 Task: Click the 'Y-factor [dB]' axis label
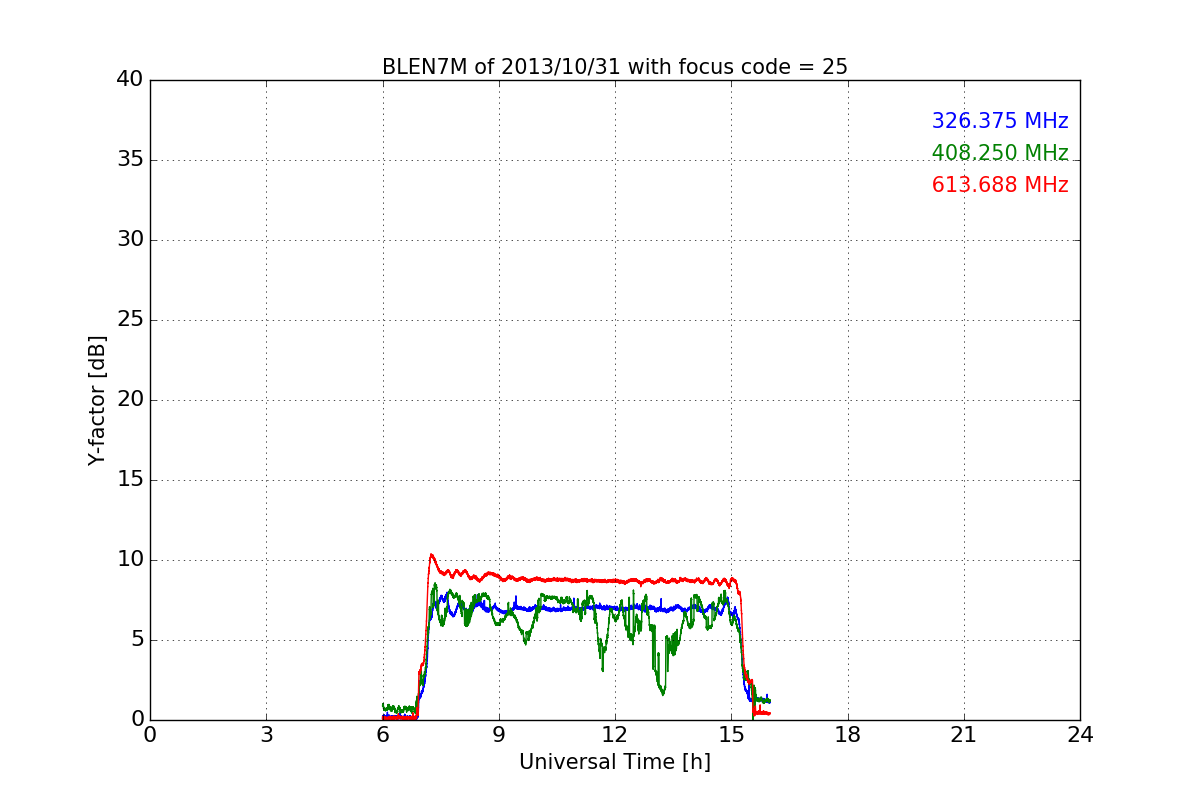97,400
